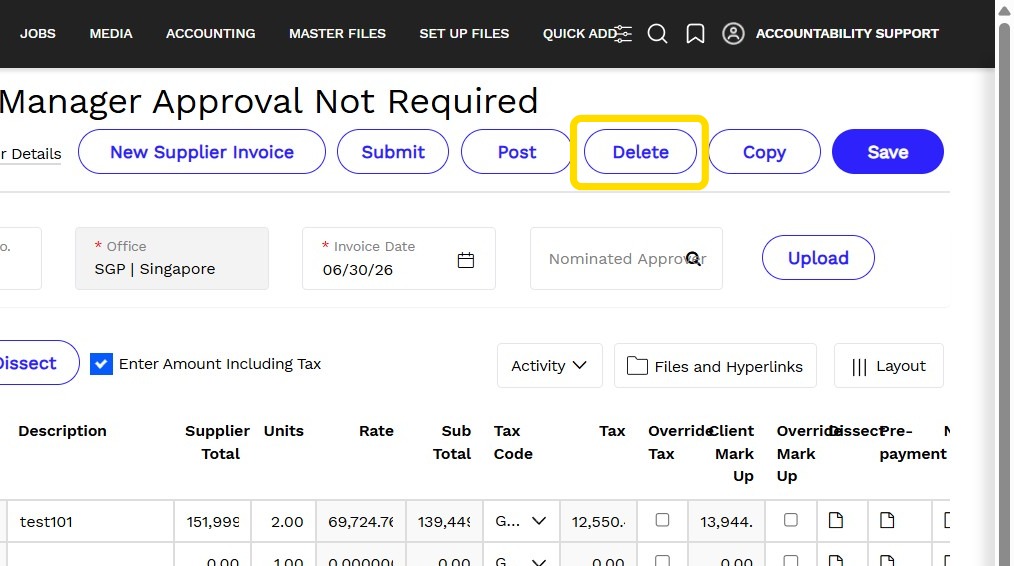Open the user profile avatar icon

coord(733,34)
